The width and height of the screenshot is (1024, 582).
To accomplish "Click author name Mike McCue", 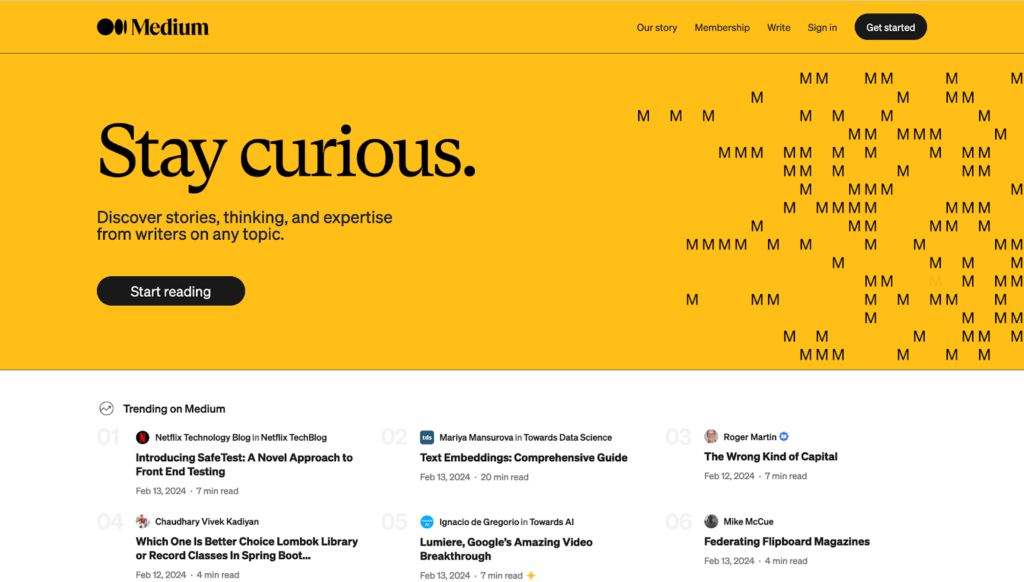I will pyautogui.click(x=748, y=521).
